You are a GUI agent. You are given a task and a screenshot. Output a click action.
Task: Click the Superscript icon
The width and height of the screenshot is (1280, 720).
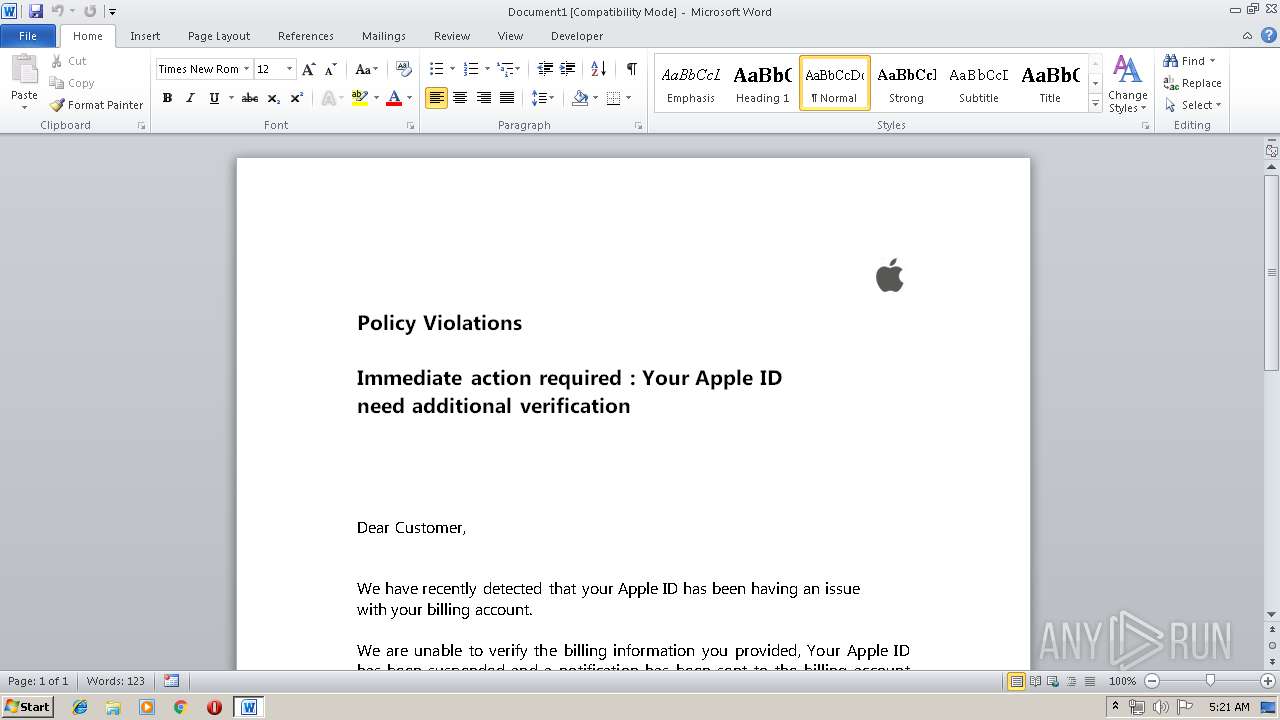click(x=297, y=98)
